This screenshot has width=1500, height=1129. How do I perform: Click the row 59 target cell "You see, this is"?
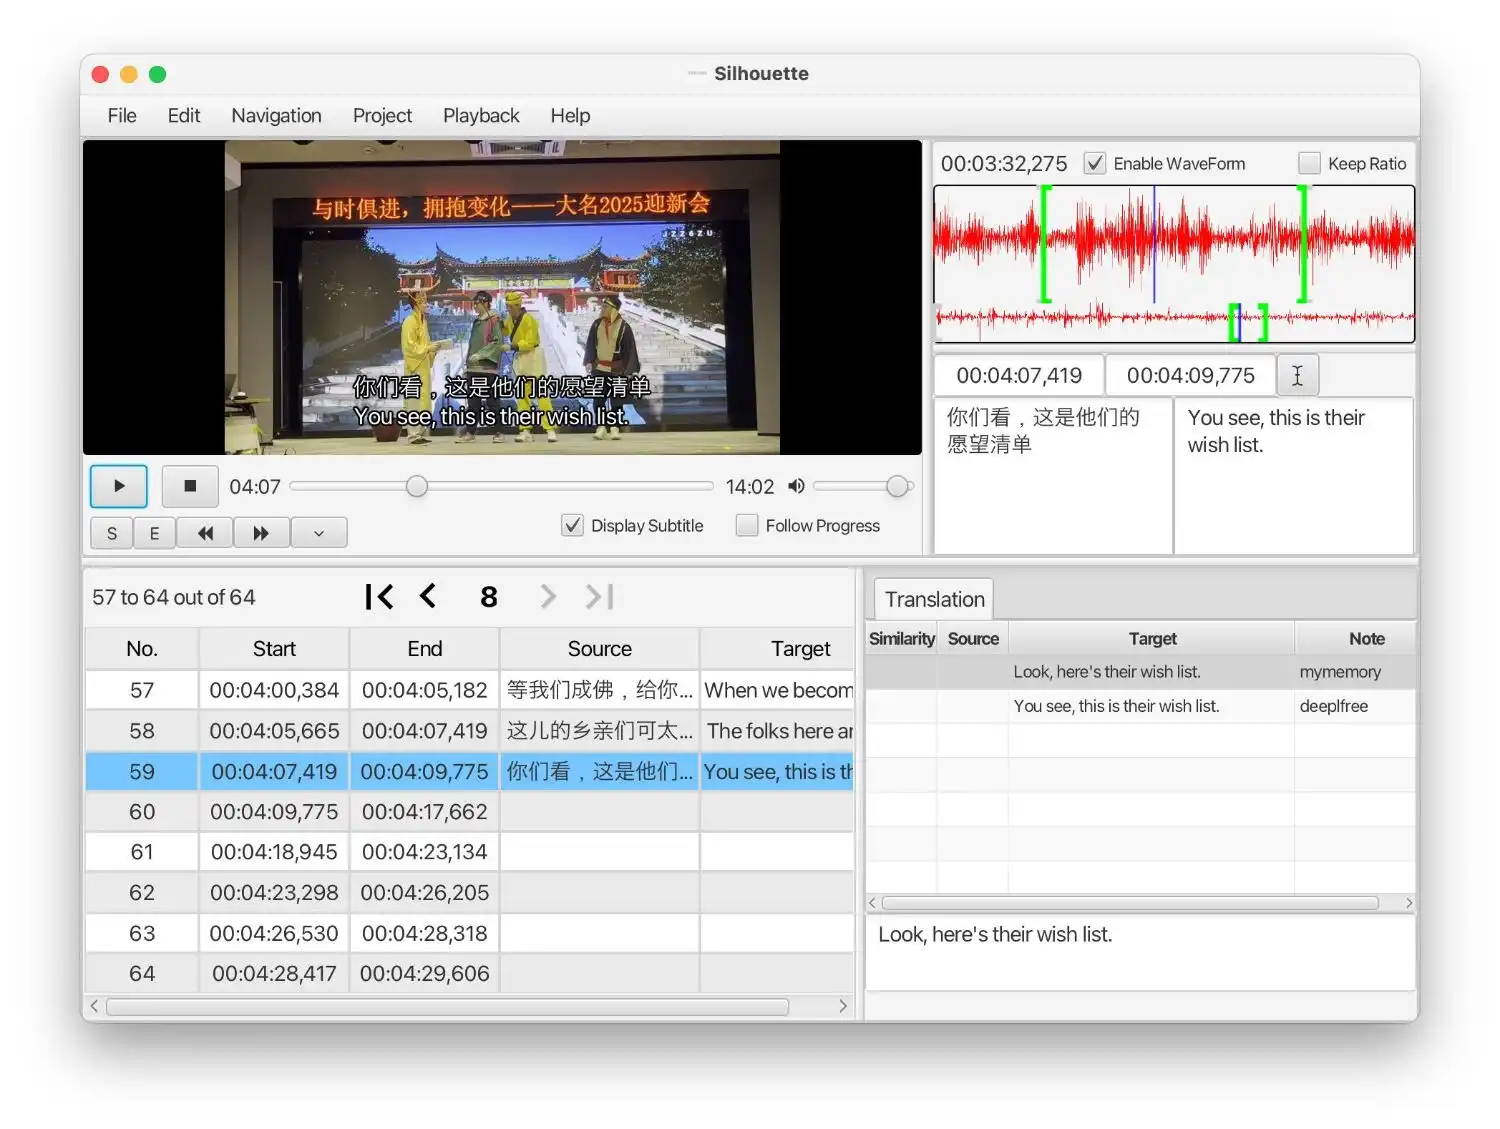[777, 771]
